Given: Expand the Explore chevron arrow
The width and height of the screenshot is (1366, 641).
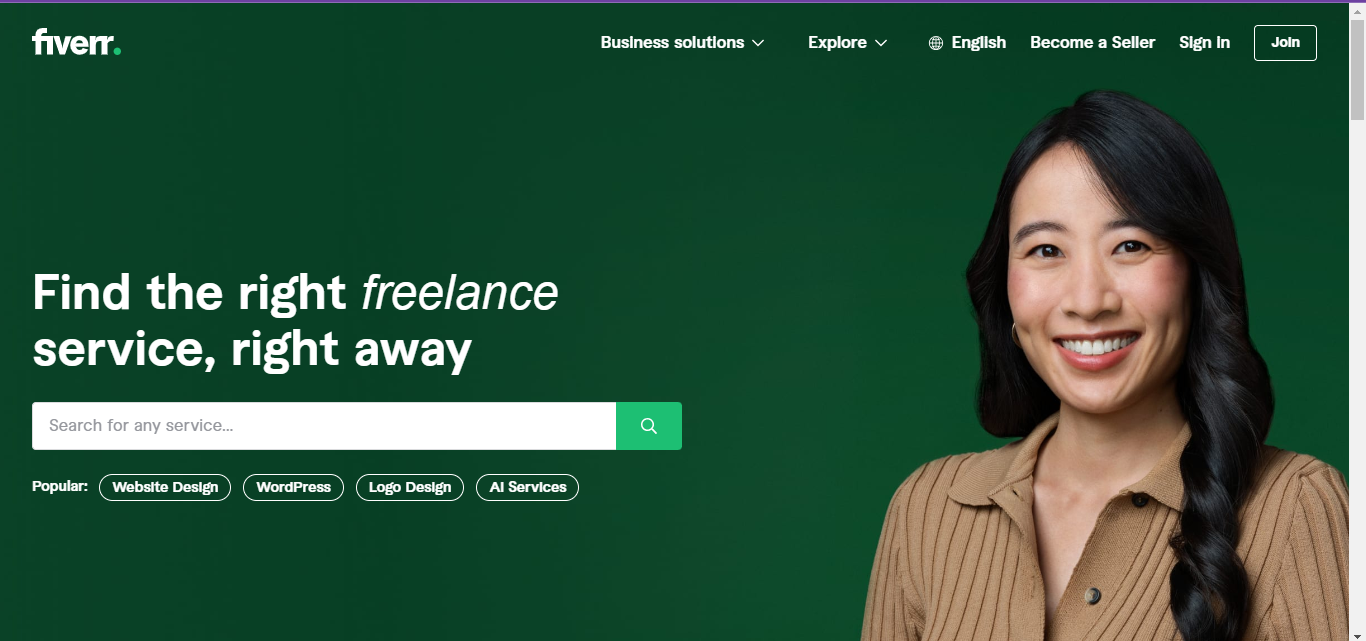Looking at the screenshot, I should pyautogui.click(x=881, y=43).
